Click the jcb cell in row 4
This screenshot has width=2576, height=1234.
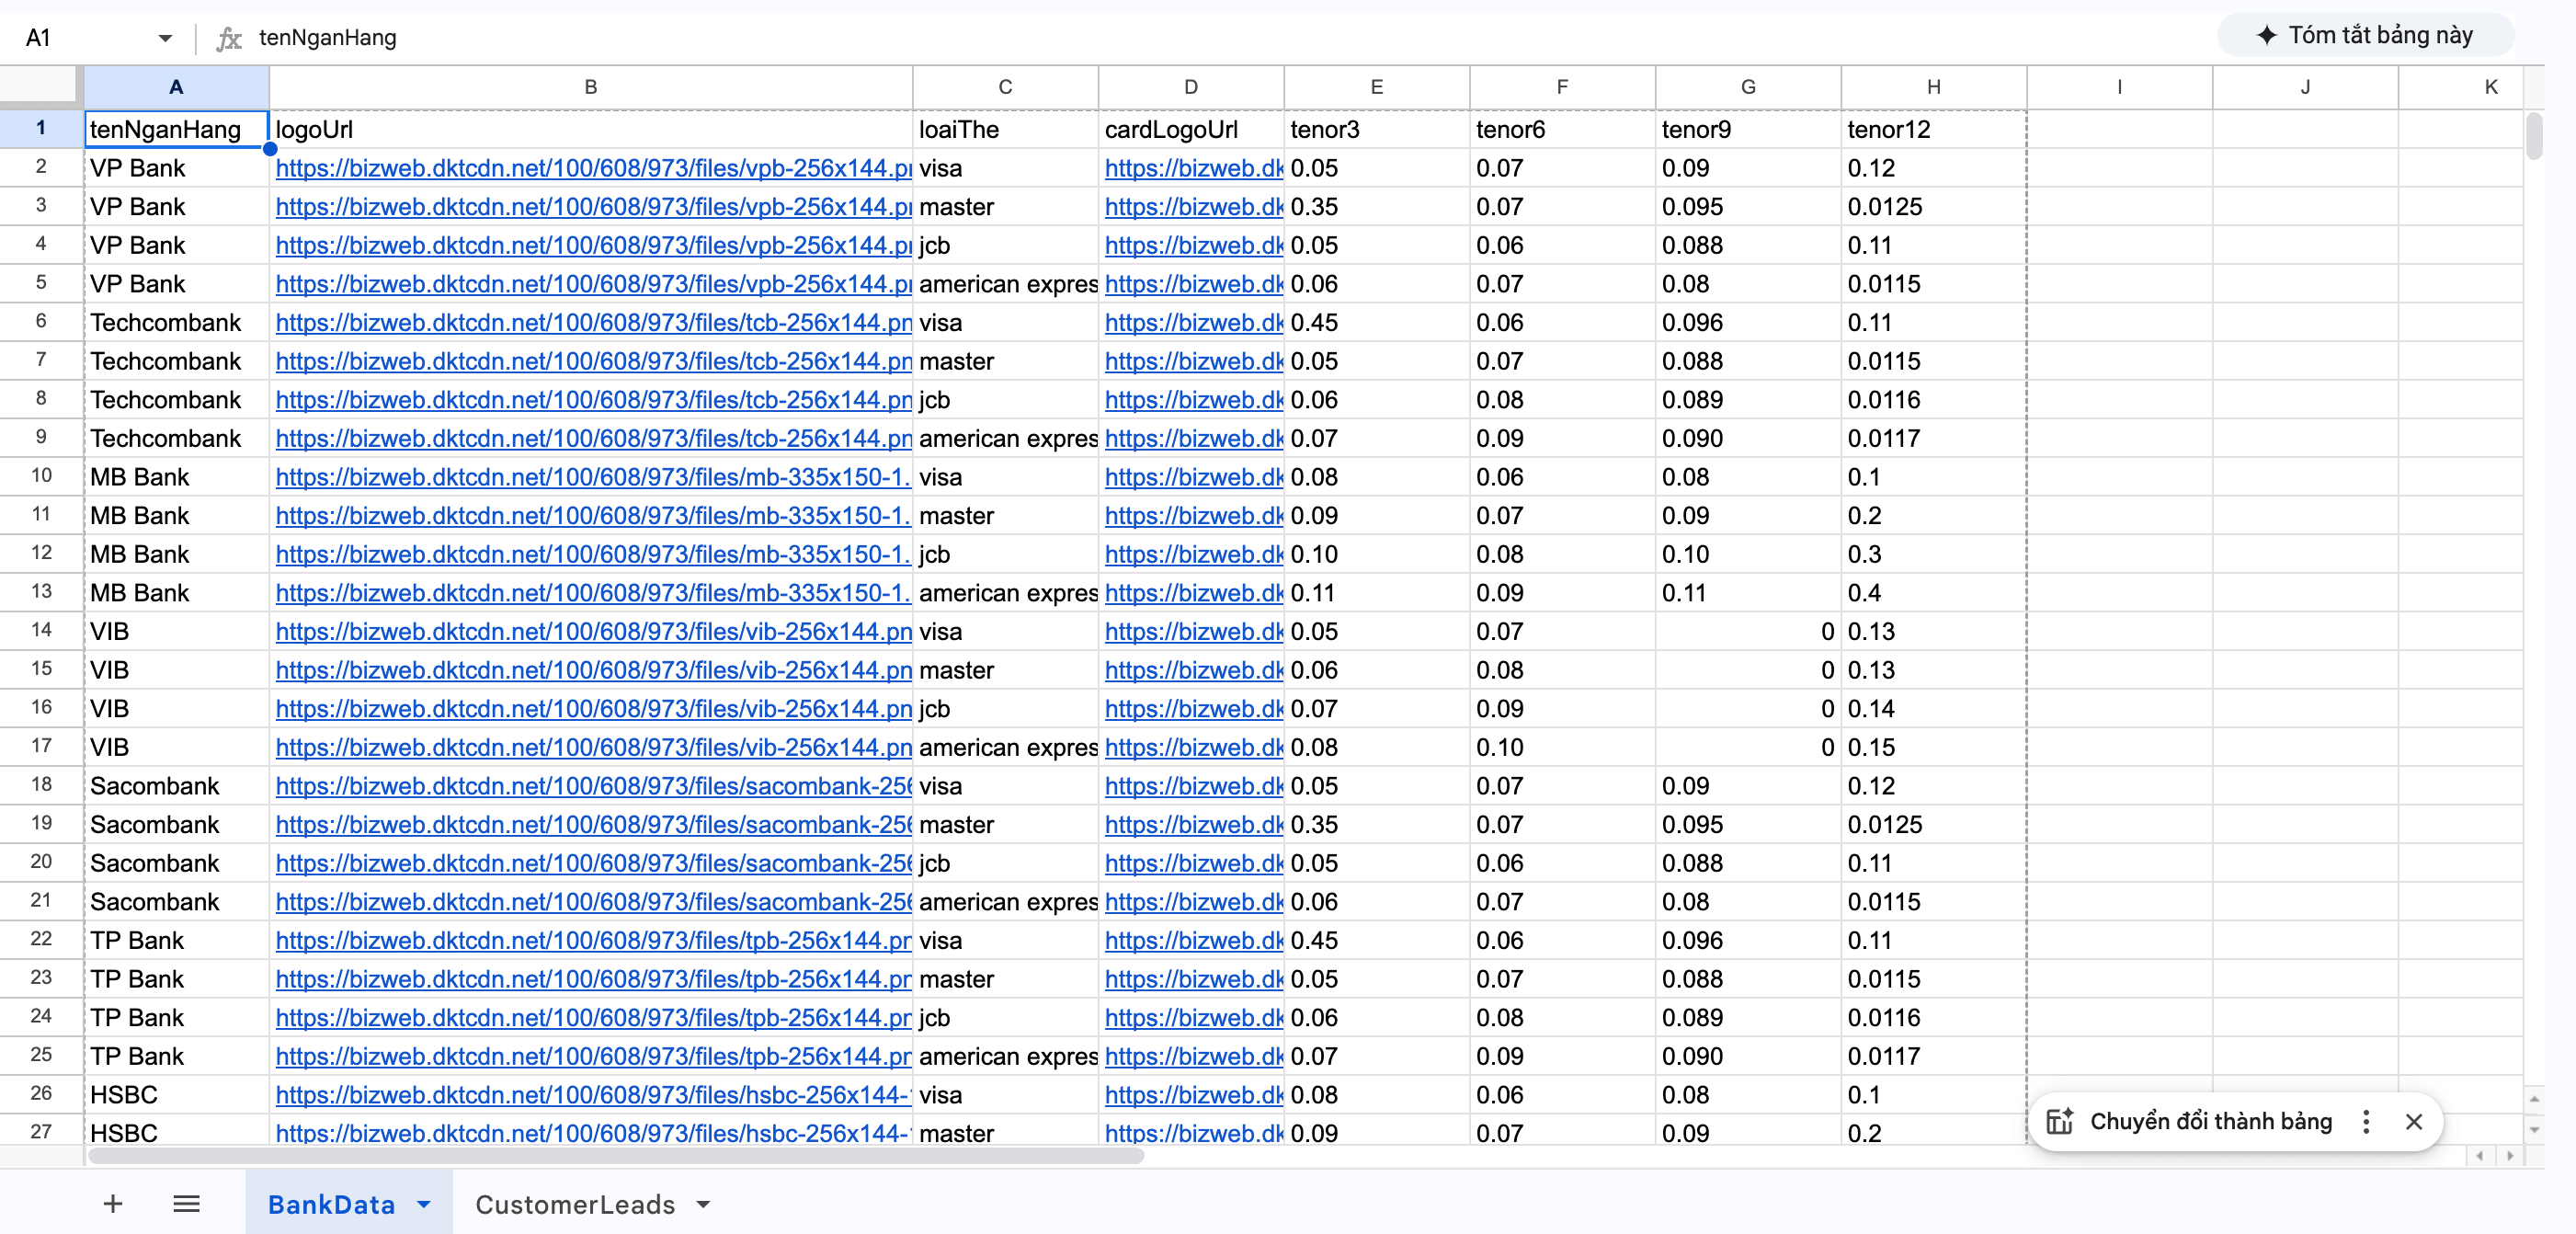point(1005,245)
